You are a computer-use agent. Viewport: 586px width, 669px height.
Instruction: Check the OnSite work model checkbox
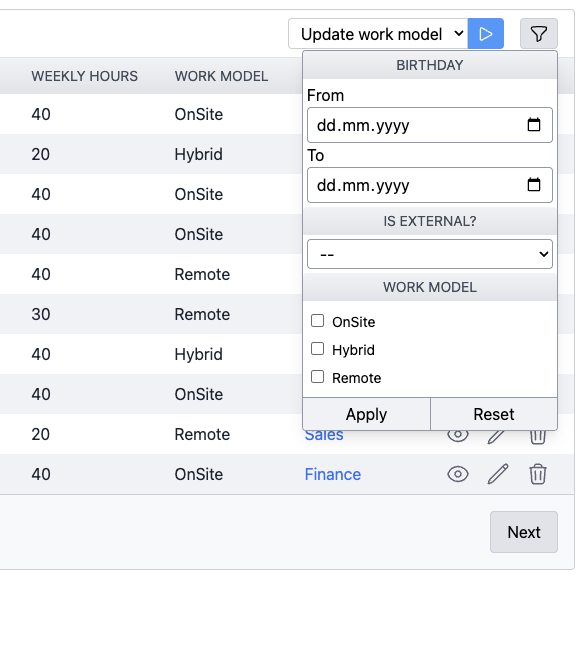tap(317, 320)
